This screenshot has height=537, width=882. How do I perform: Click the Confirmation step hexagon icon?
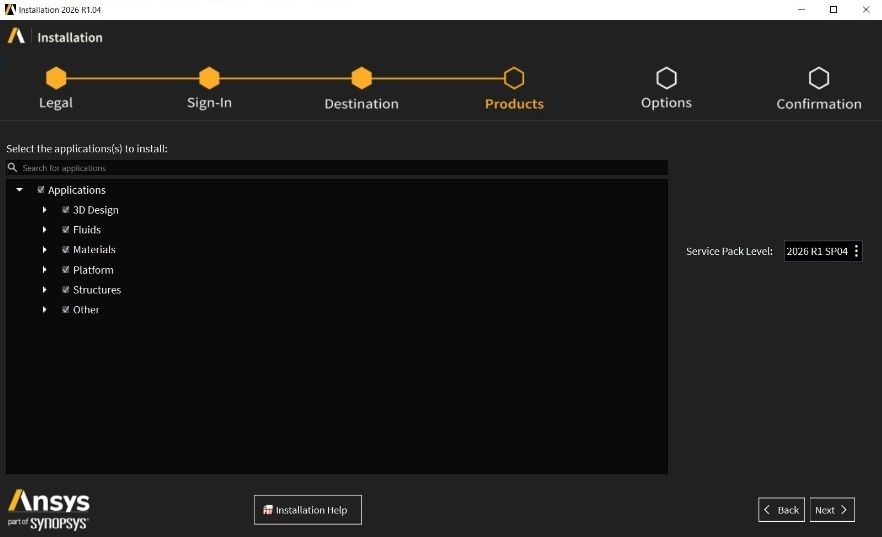pos(819,78)
